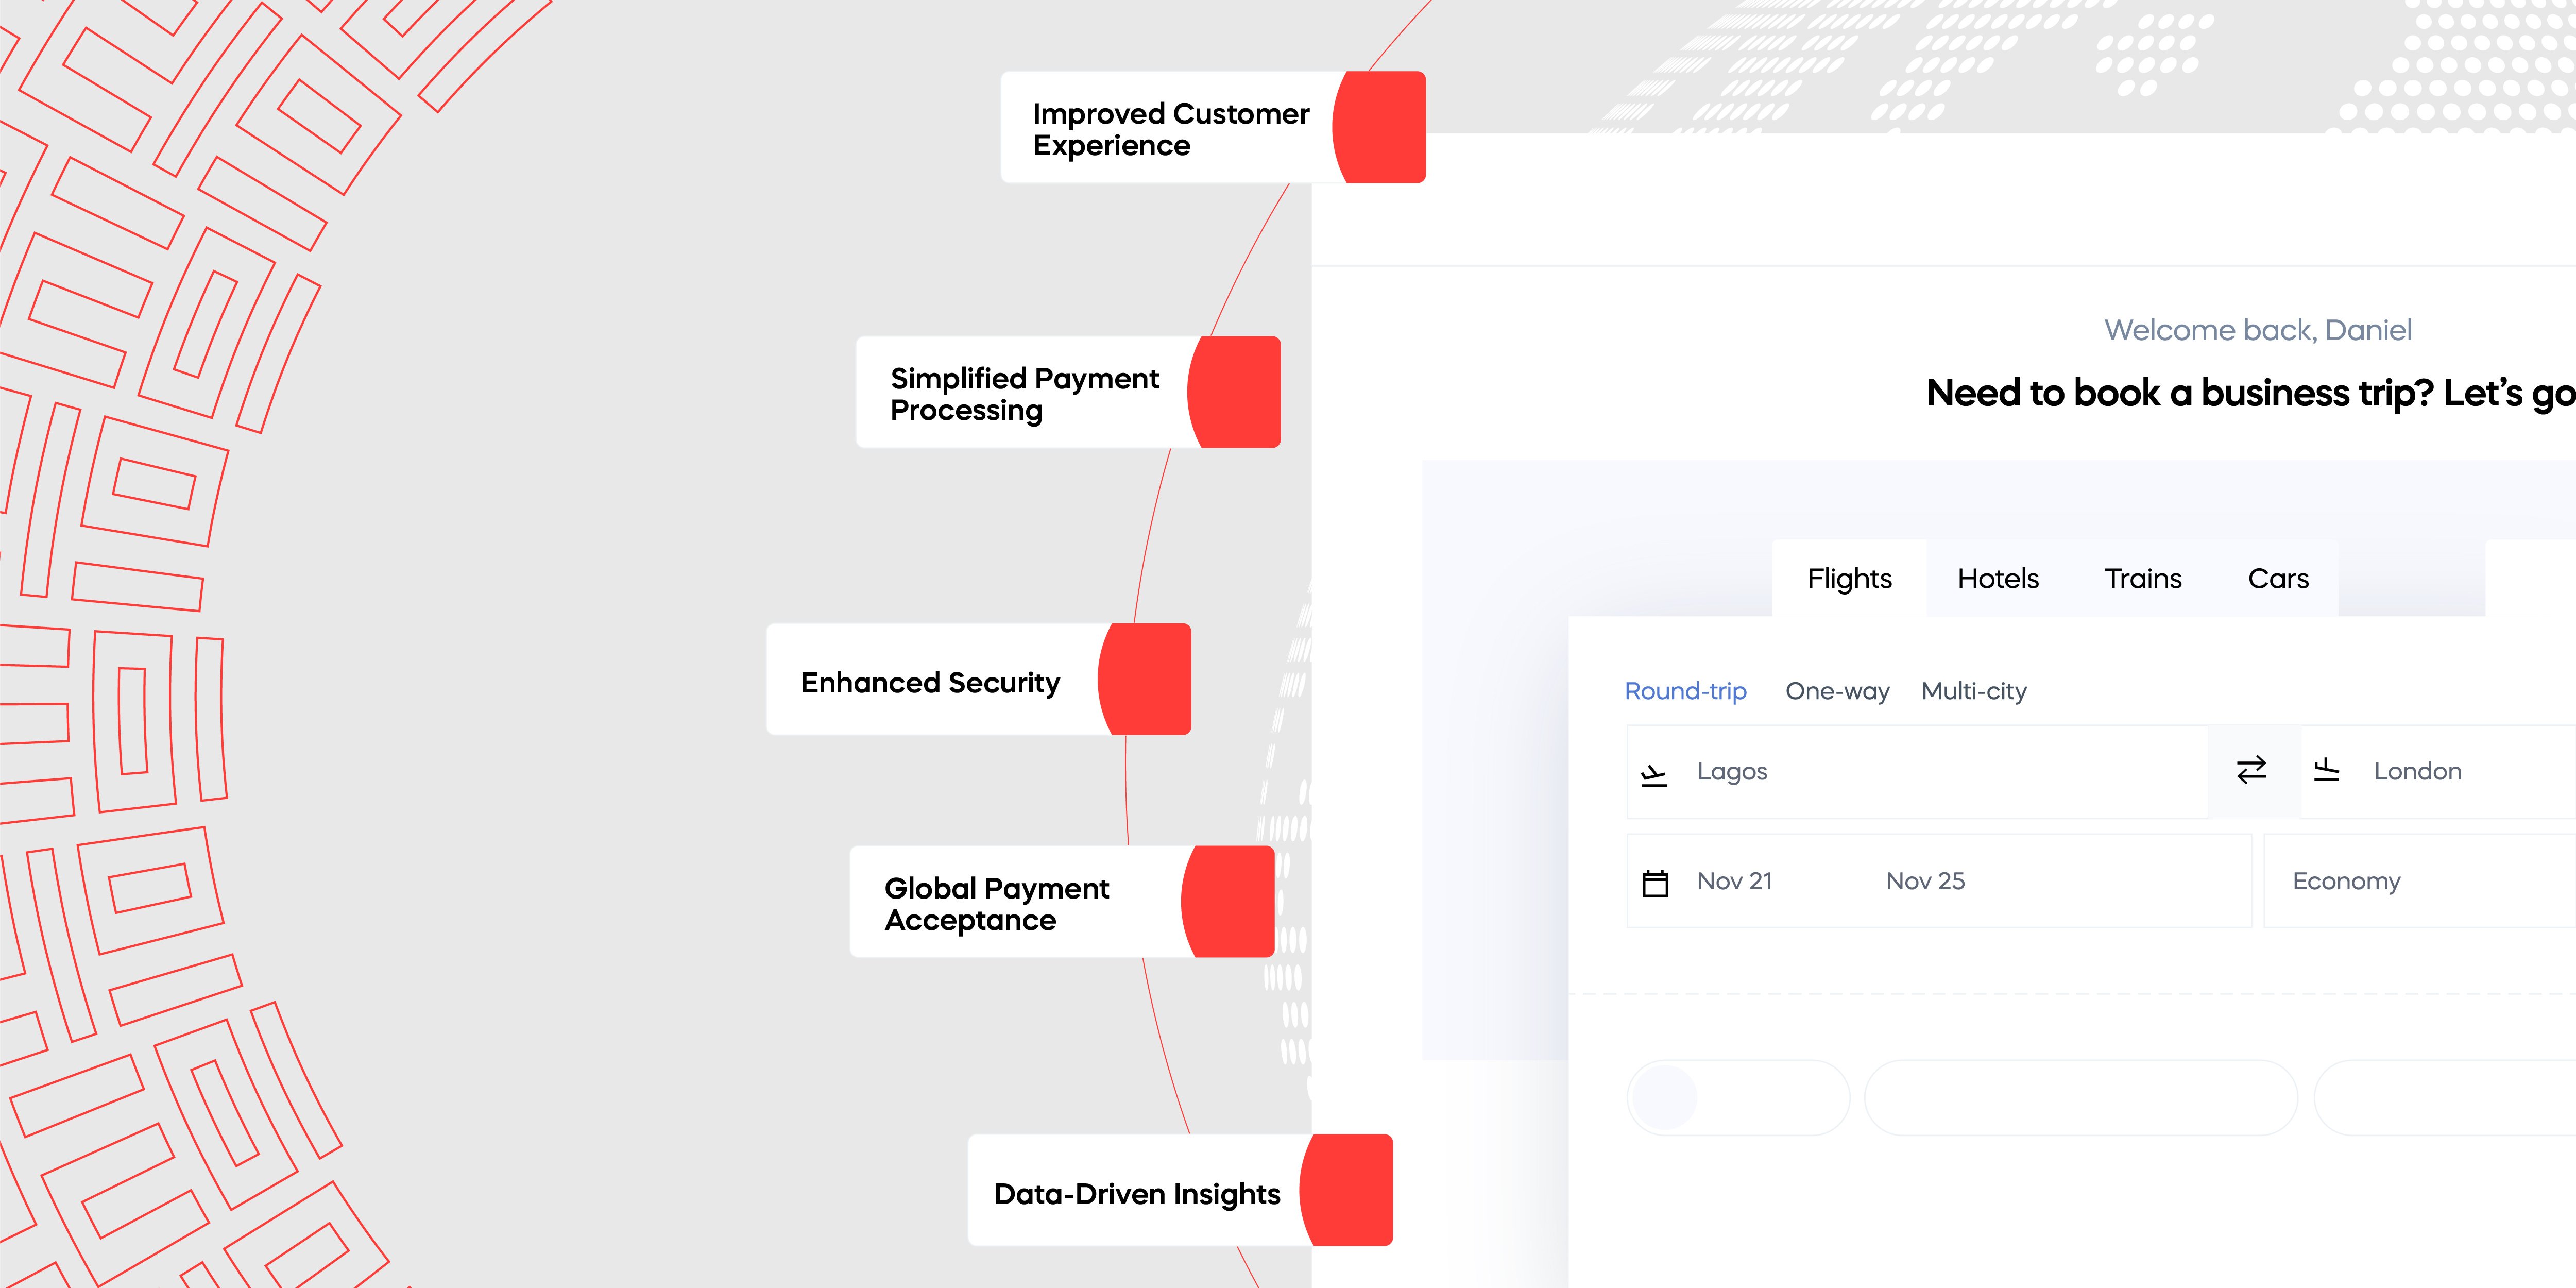Switch to the Cars tab

(2278, 578)
